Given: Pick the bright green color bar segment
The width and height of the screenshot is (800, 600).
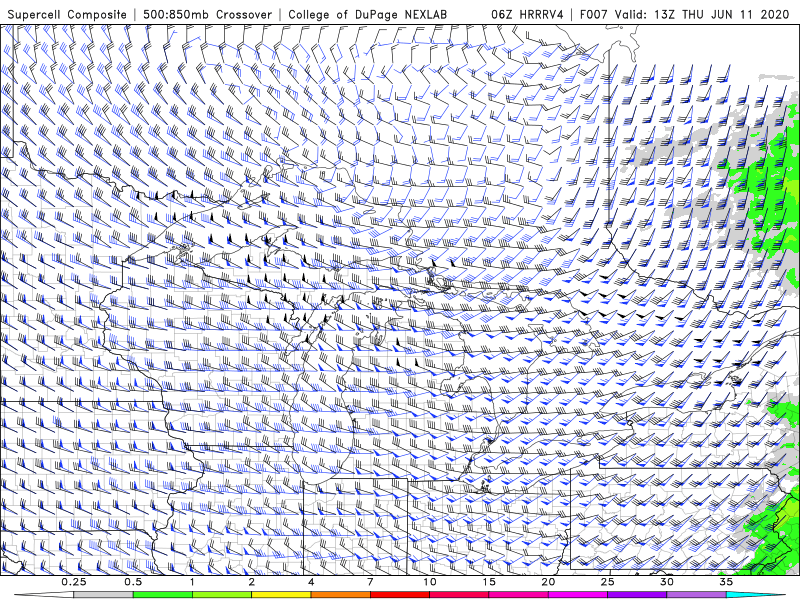Looking at the screenshot, I should (x=163, y=595).
